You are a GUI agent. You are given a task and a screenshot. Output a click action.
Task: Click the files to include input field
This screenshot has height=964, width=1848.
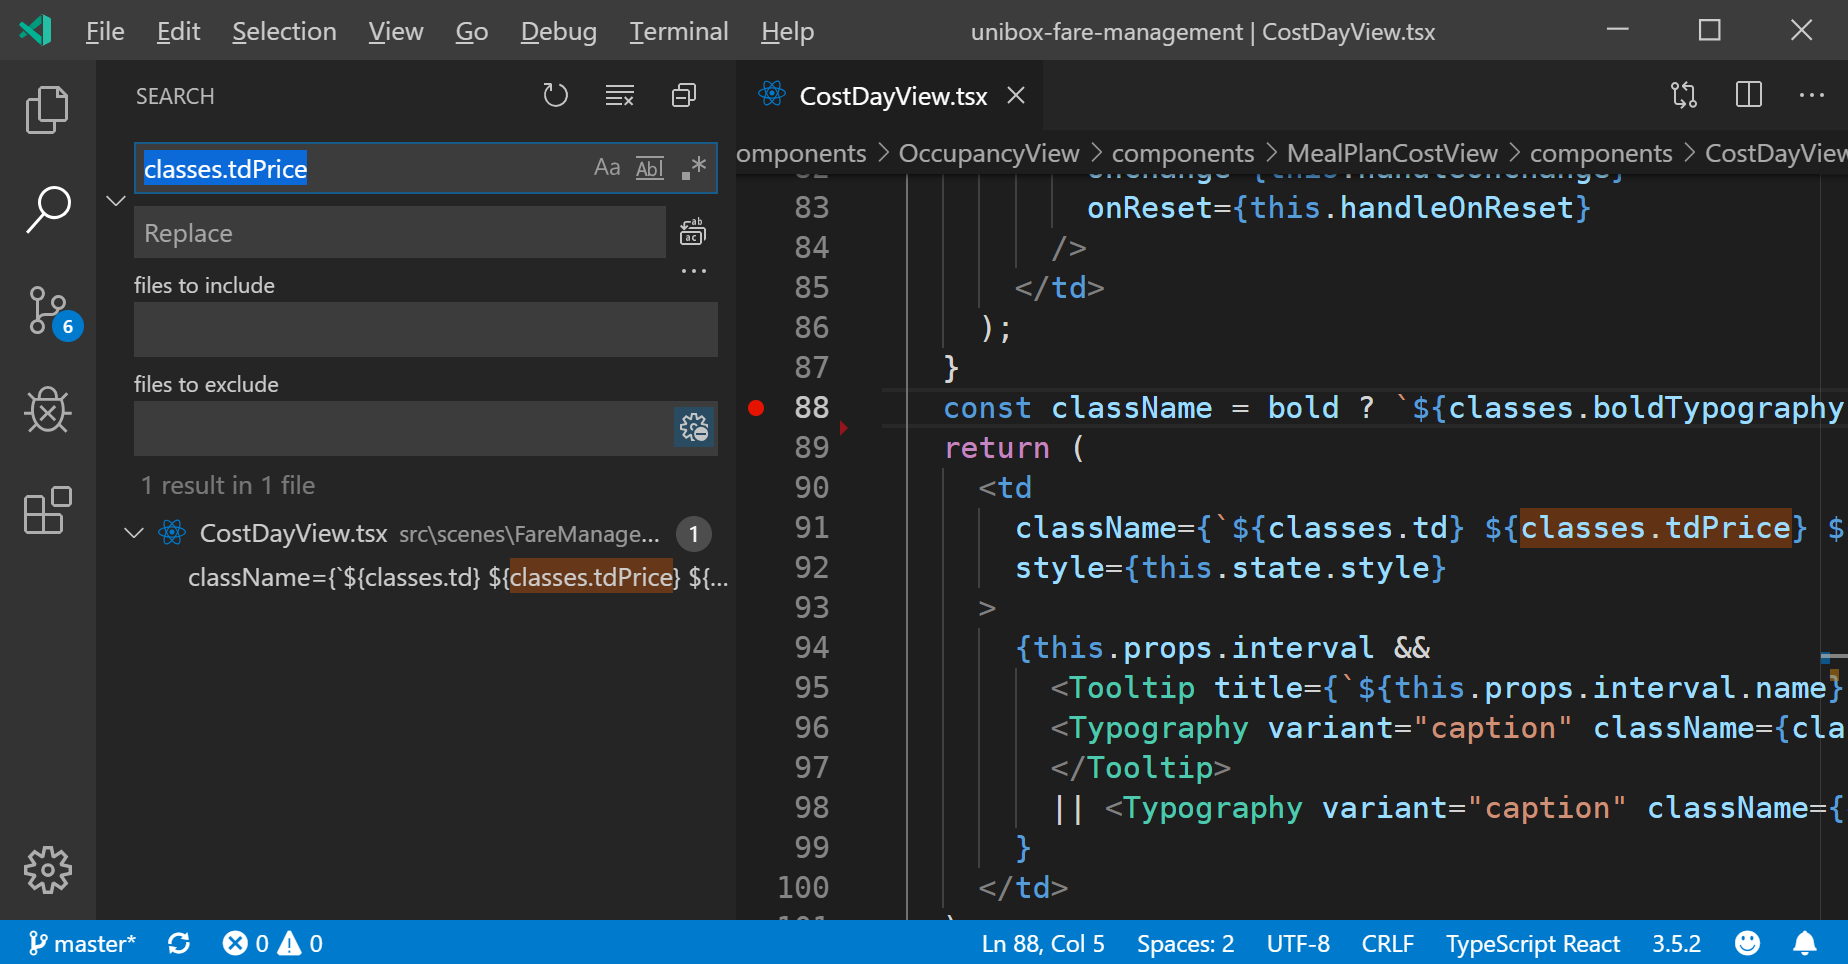[425, 329]
